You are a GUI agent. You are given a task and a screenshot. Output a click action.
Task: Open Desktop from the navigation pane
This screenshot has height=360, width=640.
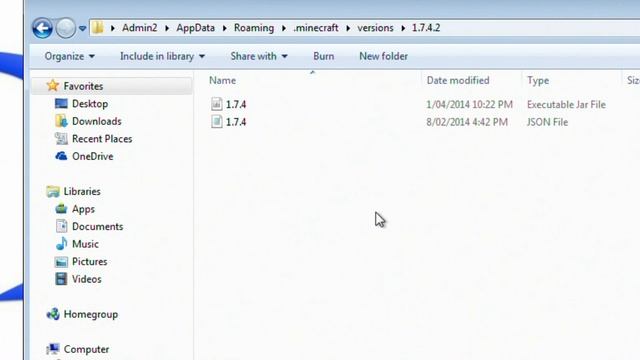pyautogui.click(x=90, y=104)
